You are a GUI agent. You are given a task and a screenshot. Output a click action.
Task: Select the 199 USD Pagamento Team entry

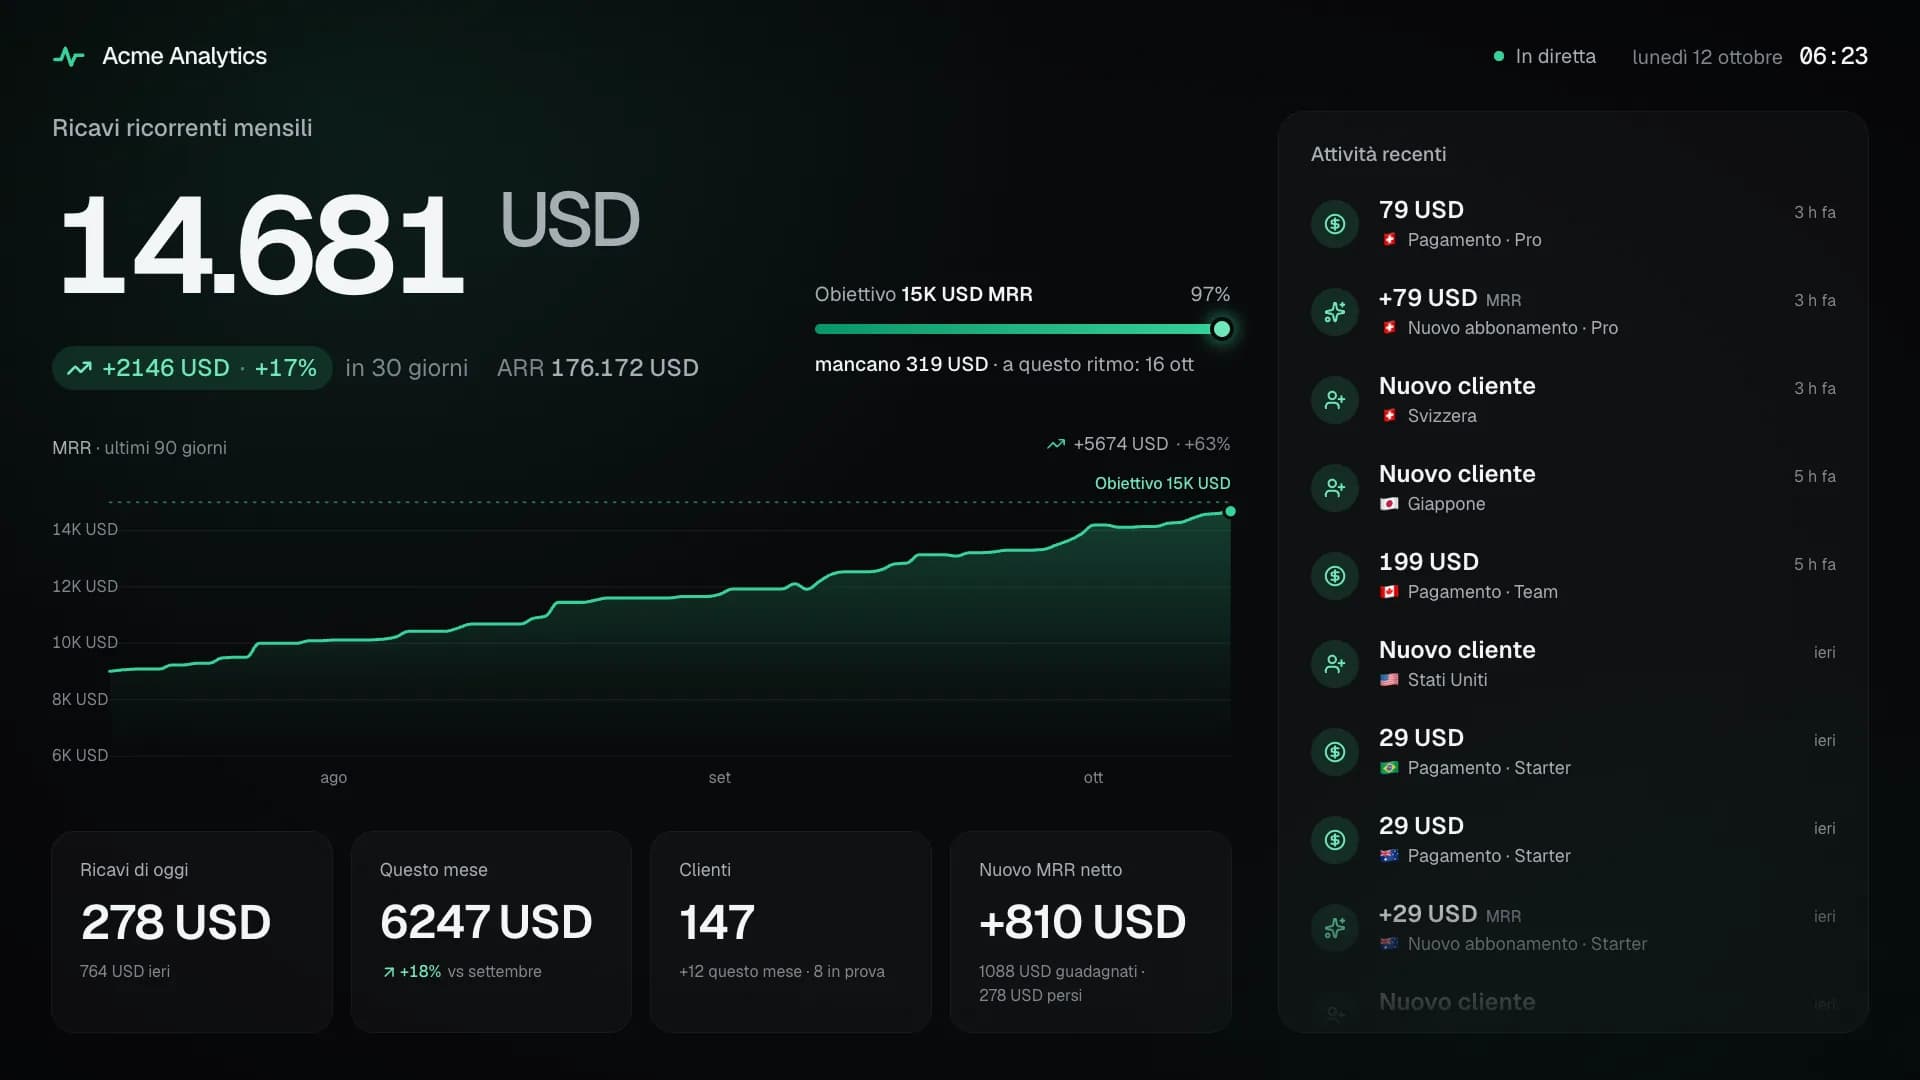coord(1573,576)
